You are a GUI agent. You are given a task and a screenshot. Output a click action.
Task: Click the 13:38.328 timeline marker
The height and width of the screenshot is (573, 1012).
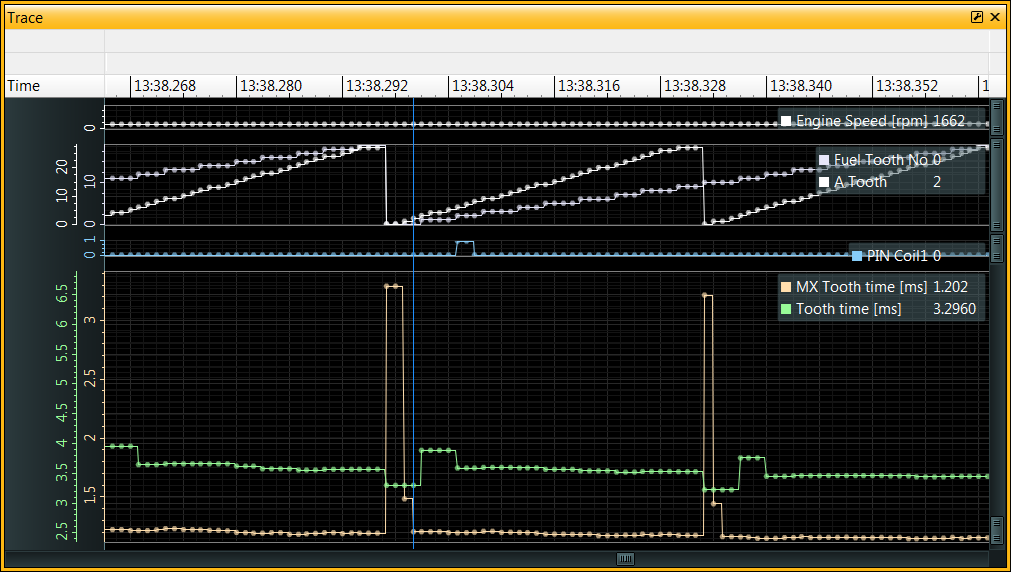[x=694, y=86]
